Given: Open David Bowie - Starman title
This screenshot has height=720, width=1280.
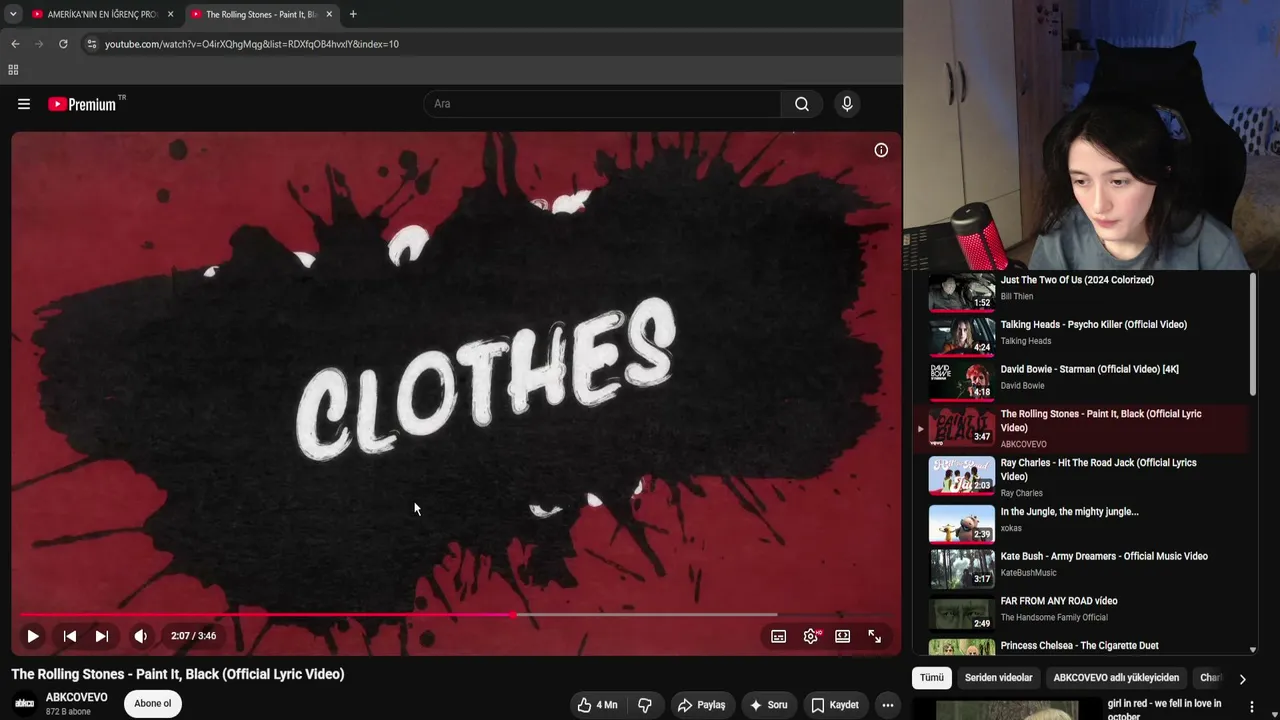Looking at the screenshot, I should point(1090,369).
